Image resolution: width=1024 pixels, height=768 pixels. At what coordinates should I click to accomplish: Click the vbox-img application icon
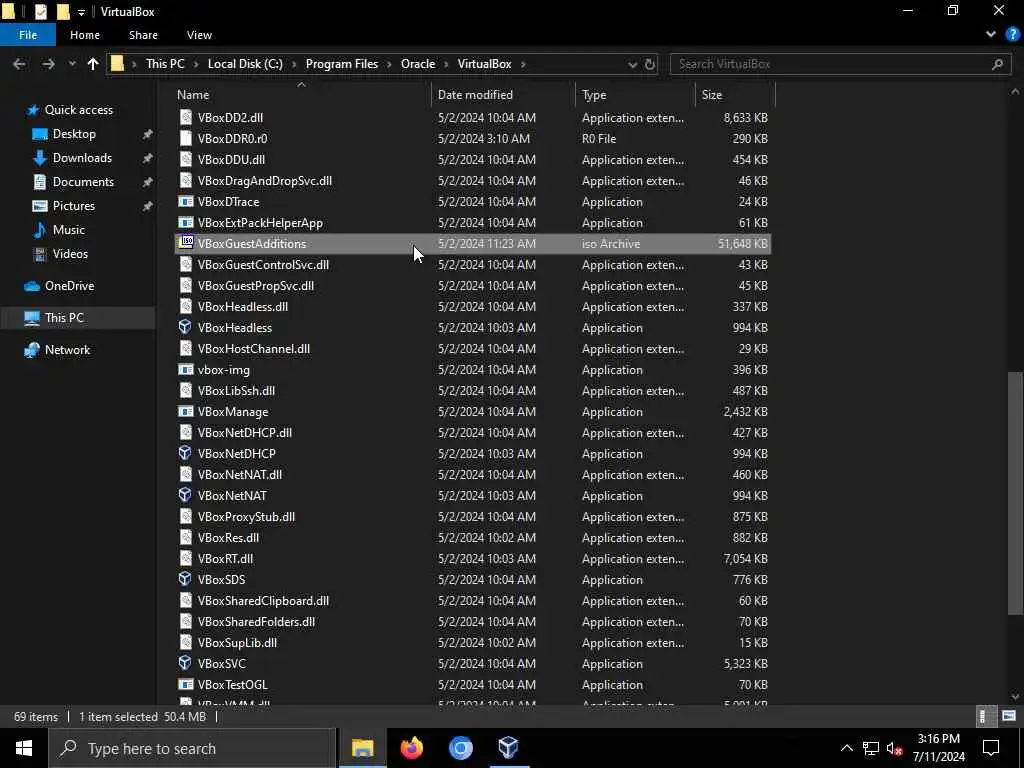186,370
